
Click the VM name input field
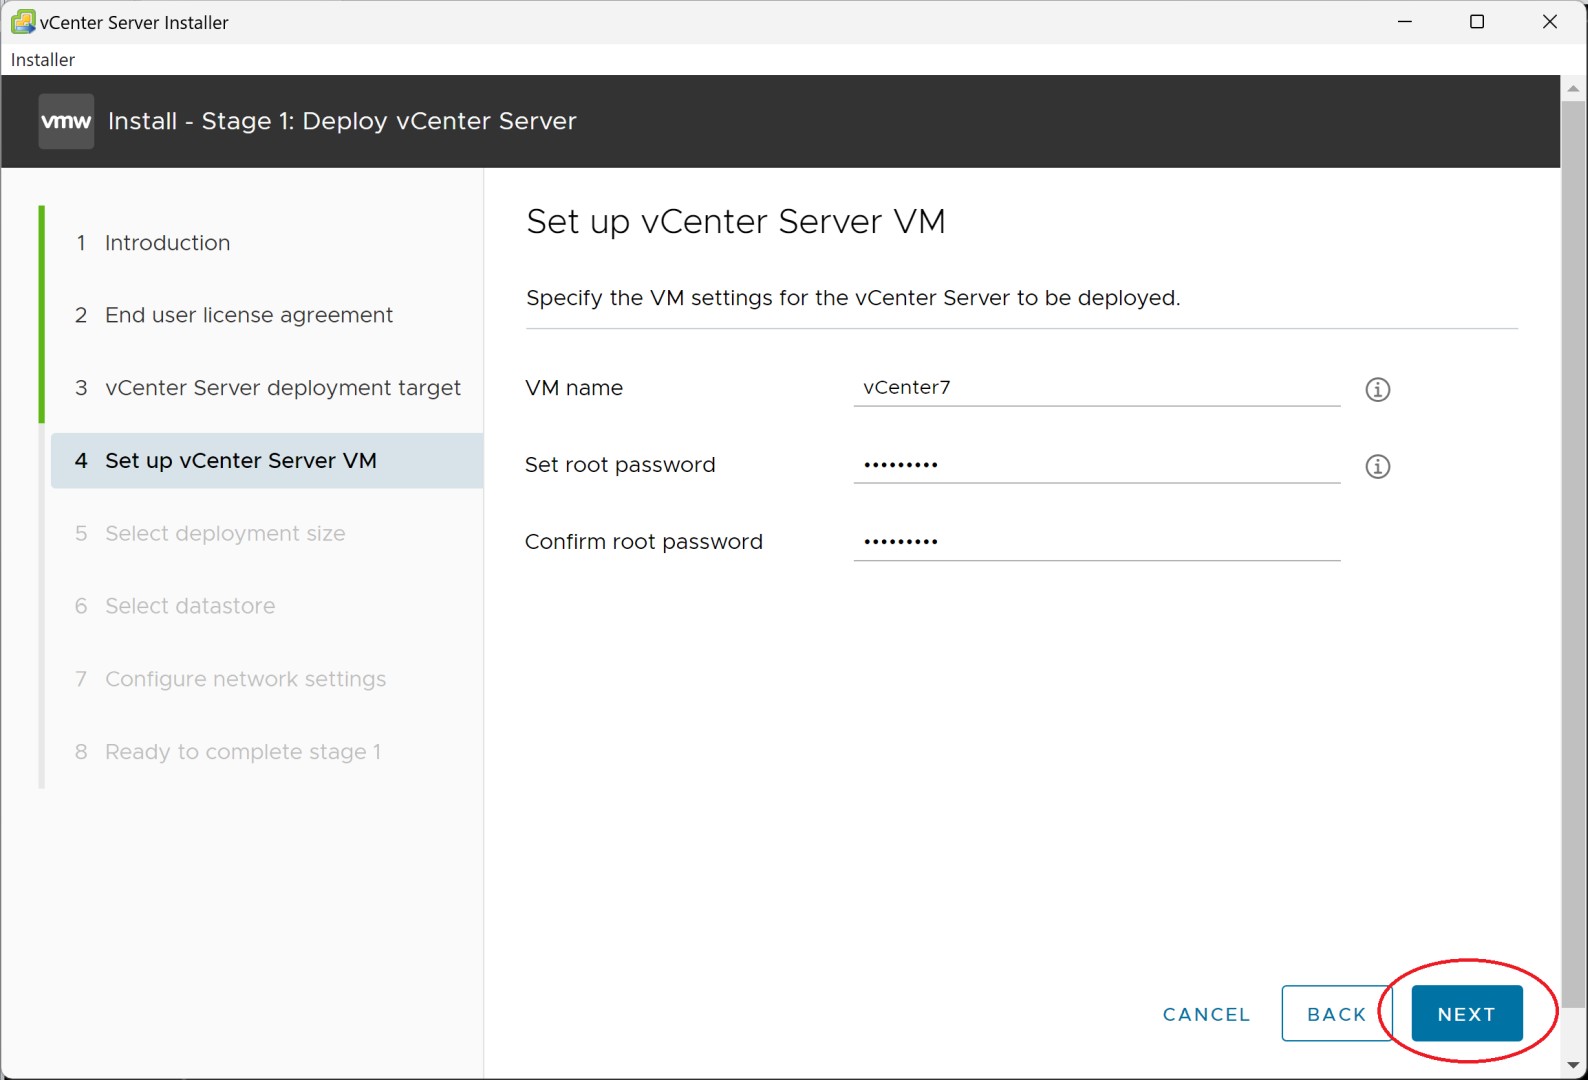tap(1097, 388)
